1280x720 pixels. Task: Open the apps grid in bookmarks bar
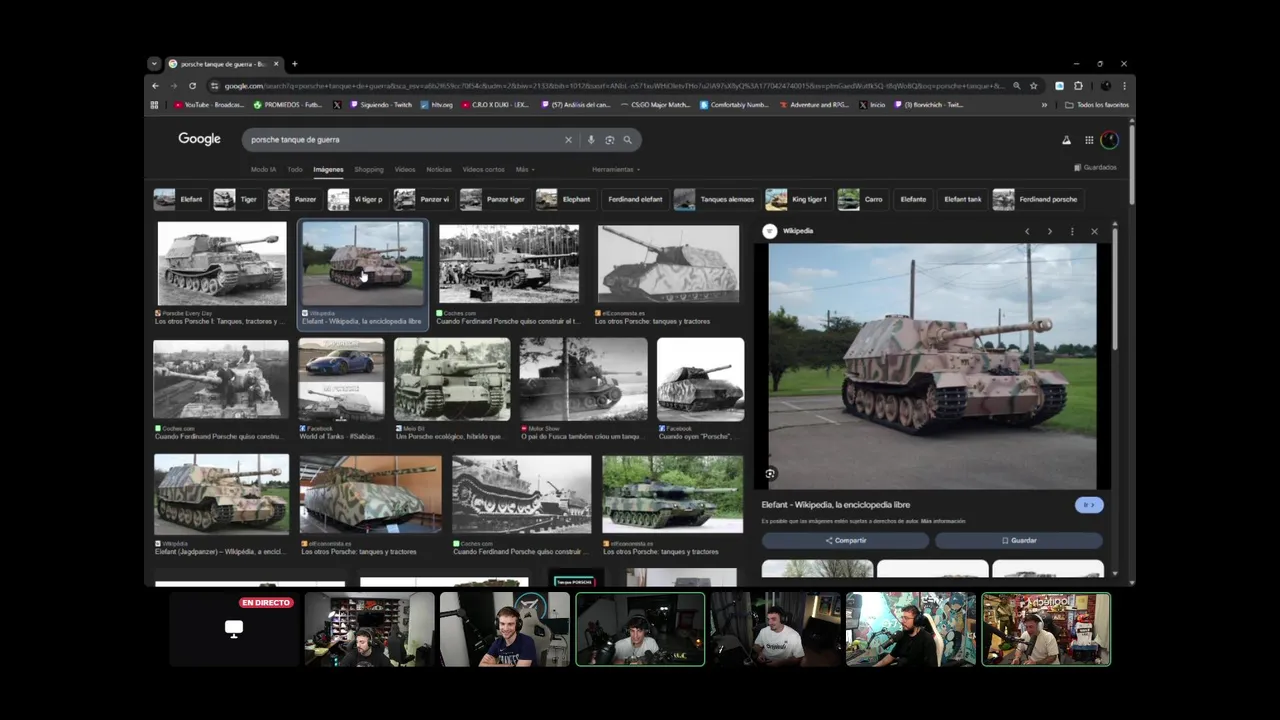(154, 104)
